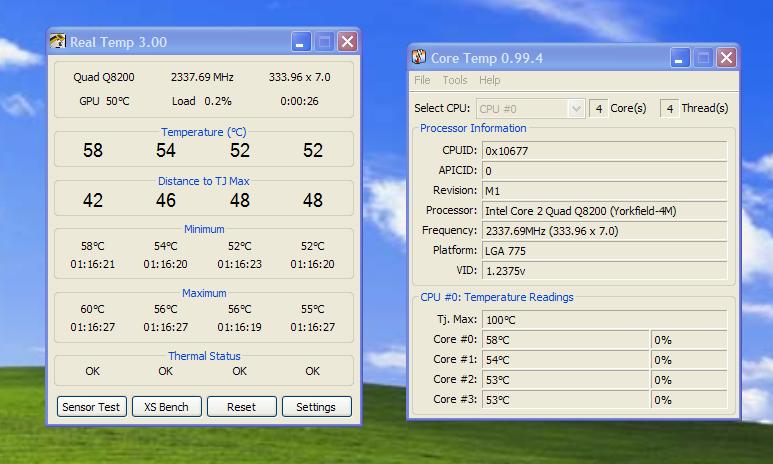Image resolution: width=773 pixels, height=464 pixels.
Task: Open the Help menu in Core Temp
Action: coord(490,80)
